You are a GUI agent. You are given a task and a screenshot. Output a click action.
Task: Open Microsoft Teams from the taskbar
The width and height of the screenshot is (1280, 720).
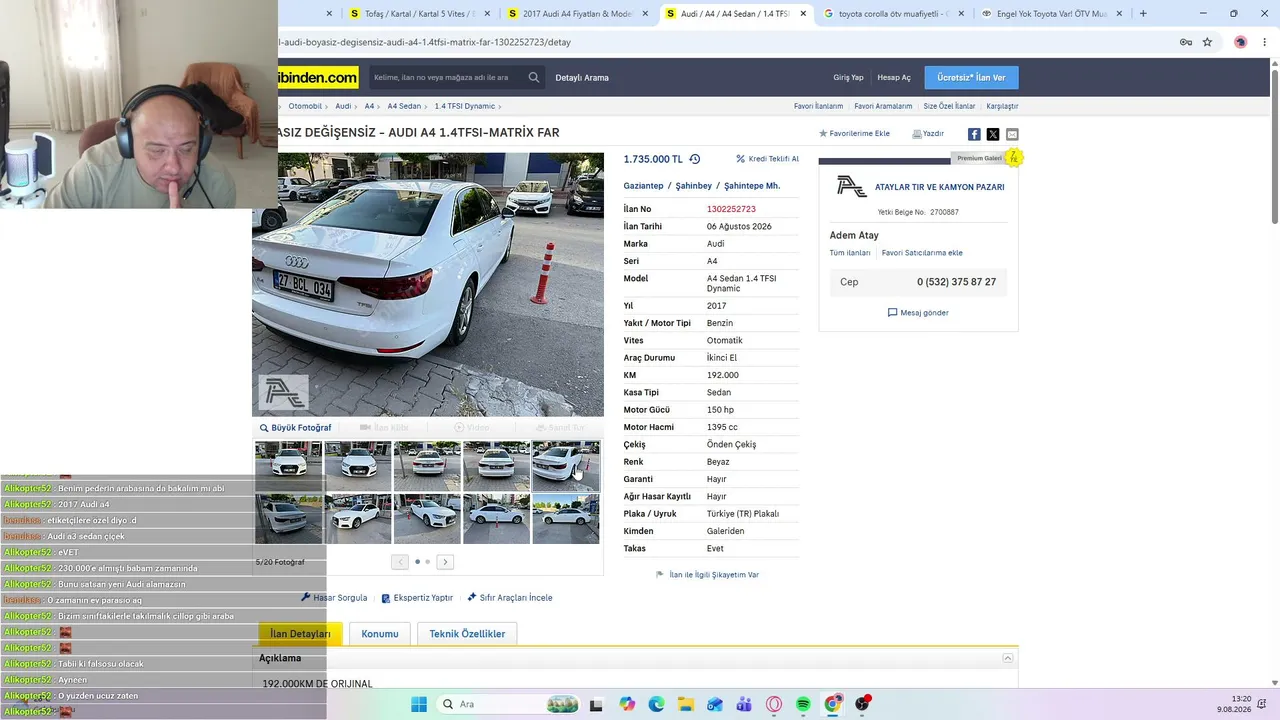744,704
